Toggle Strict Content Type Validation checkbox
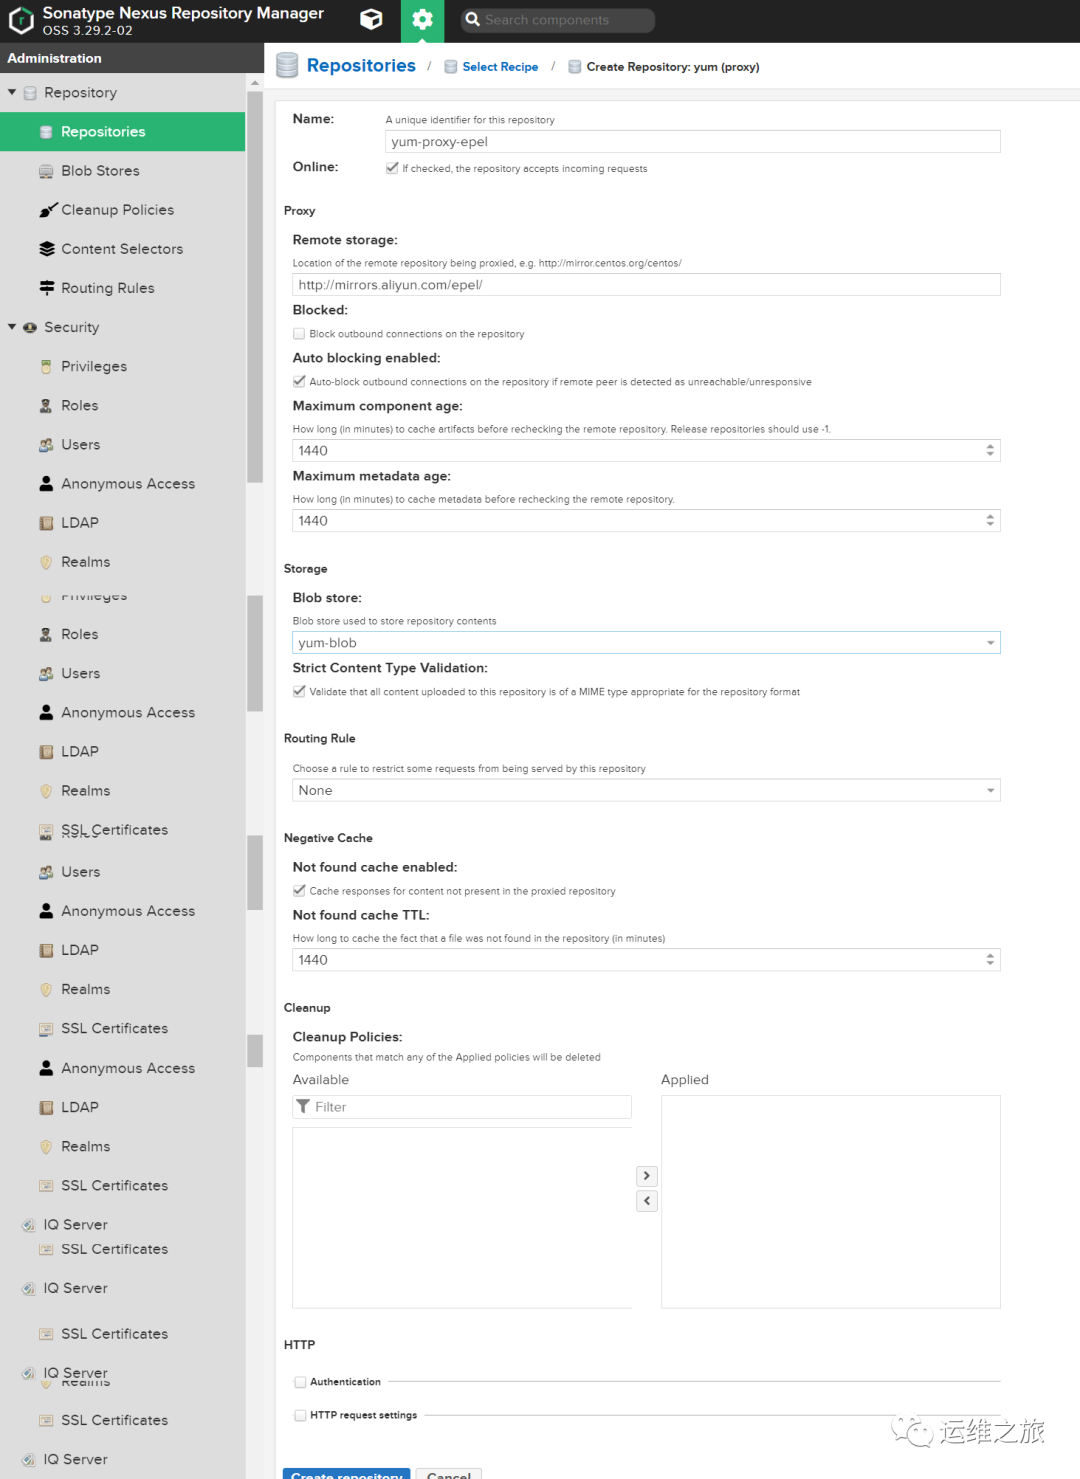This screenshot has width=1080, height=1479. coord(299,691)
